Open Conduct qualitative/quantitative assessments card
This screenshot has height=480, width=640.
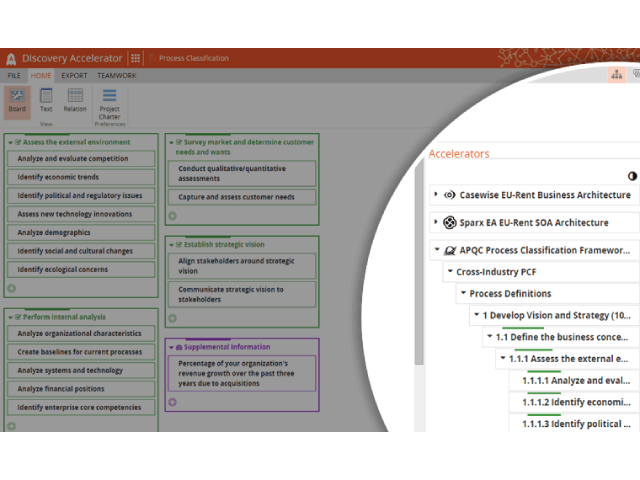coord(242,173)
